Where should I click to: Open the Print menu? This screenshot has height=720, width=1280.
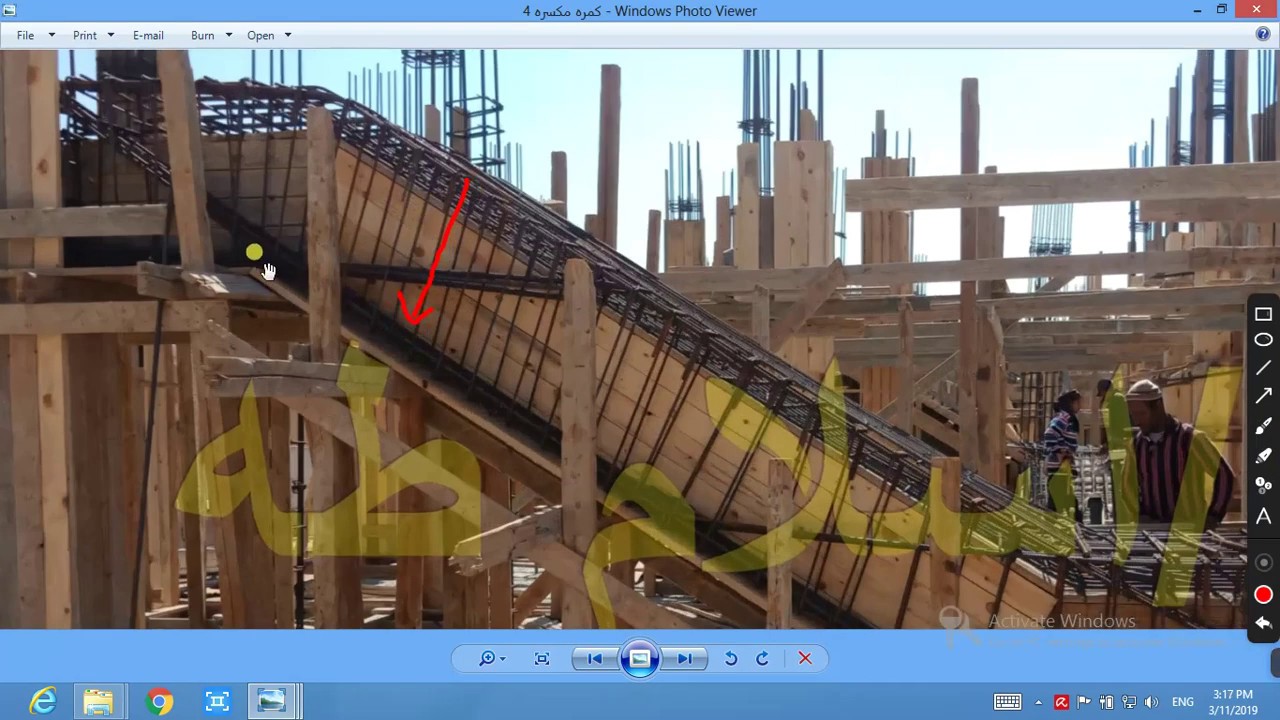pyautogui.click(x=85, y=35)
